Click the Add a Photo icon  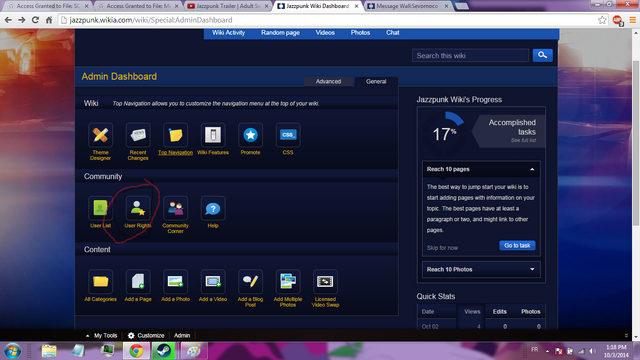tap(176, 282)
